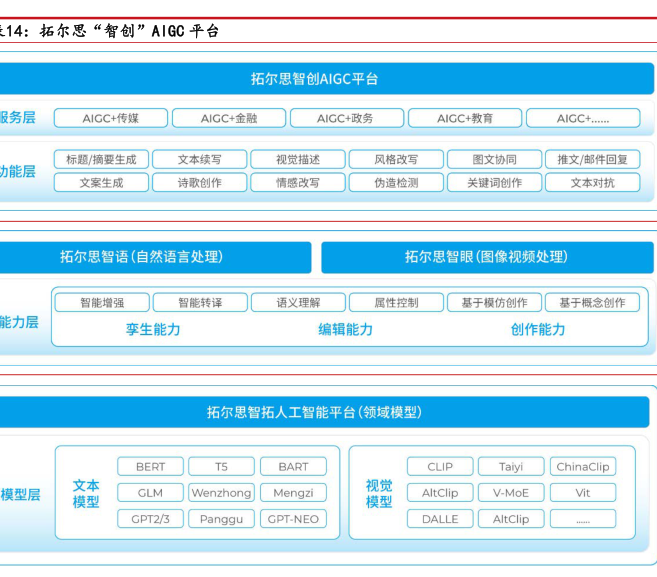The height and width of the screenshot is (577, 657).
Task: Click the 拓尔思智语(自然语言处理) banner
Action: coord(155,257)
